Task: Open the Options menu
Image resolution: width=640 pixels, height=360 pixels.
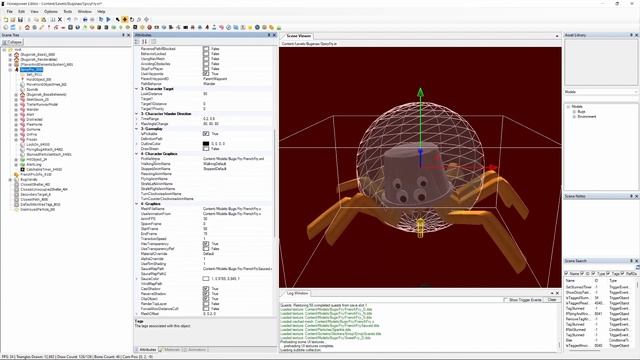Action: click(51, 11)
